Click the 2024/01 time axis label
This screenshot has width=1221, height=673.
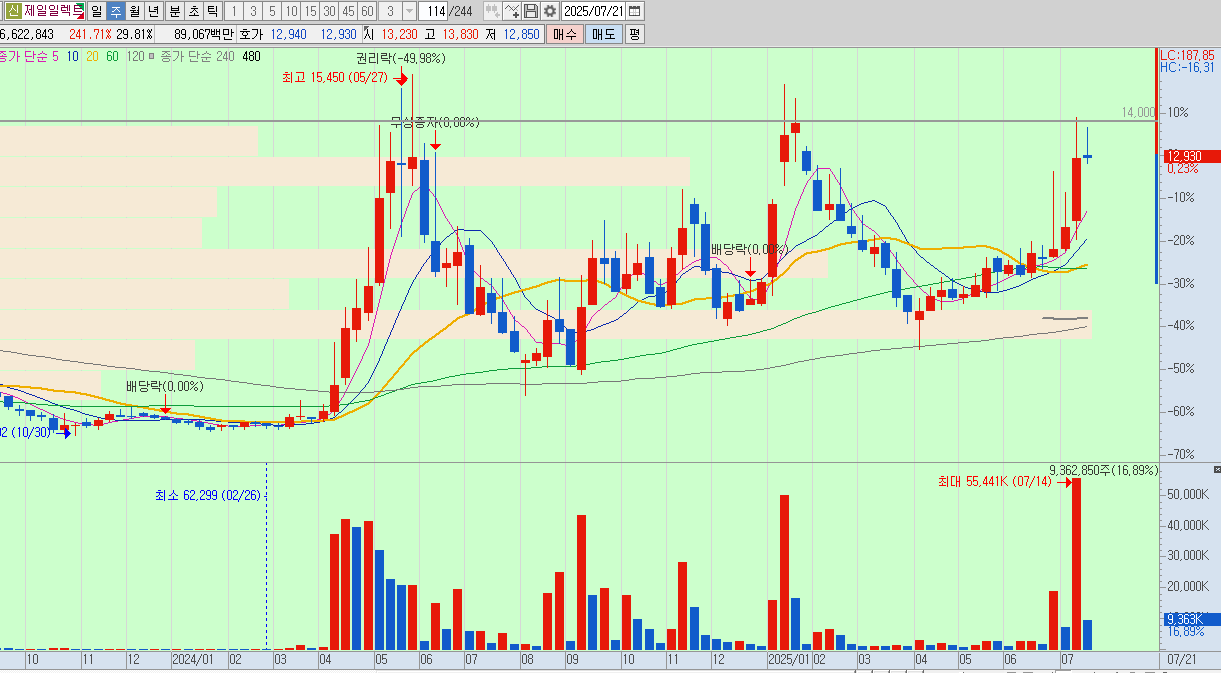click(x=193, y=660)
